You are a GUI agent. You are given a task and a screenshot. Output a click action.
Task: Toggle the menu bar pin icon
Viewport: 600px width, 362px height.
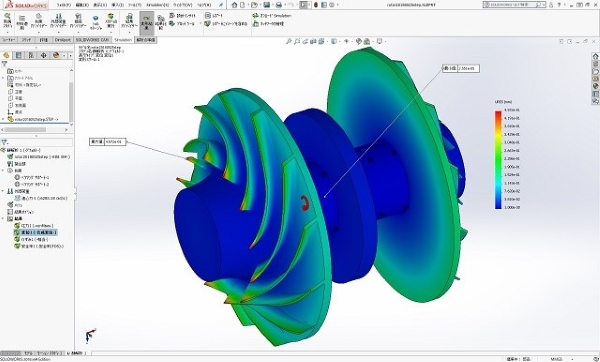pyautogui.click(x=221, y=5)
